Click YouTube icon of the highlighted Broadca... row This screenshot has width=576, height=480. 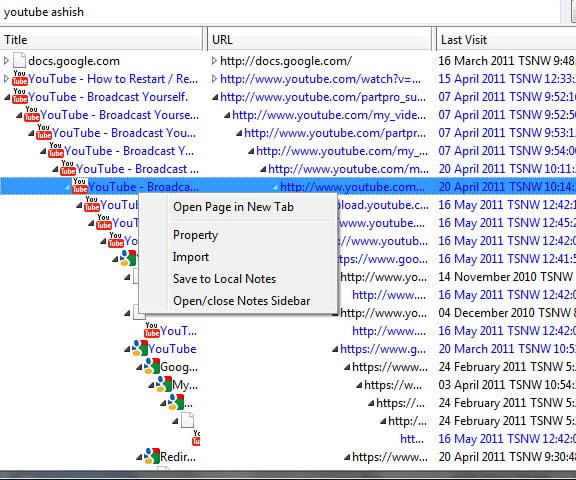click(x=80, y=186)
